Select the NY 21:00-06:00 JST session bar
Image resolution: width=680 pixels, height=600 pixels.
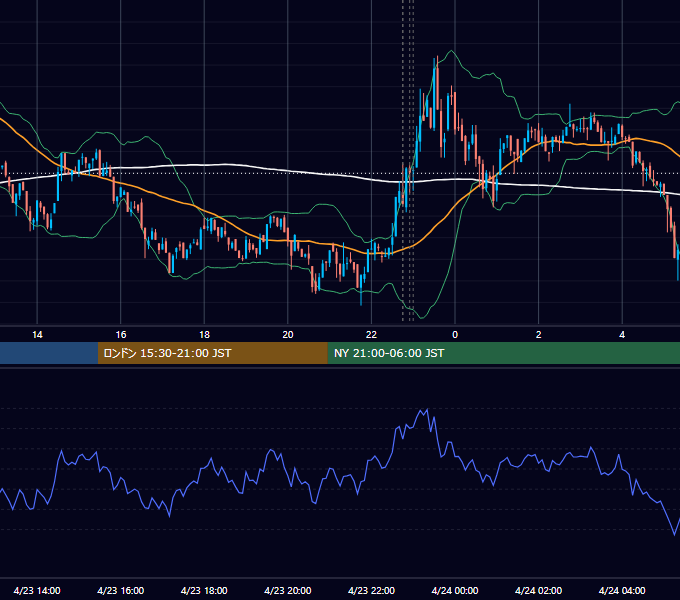[503, 353]
